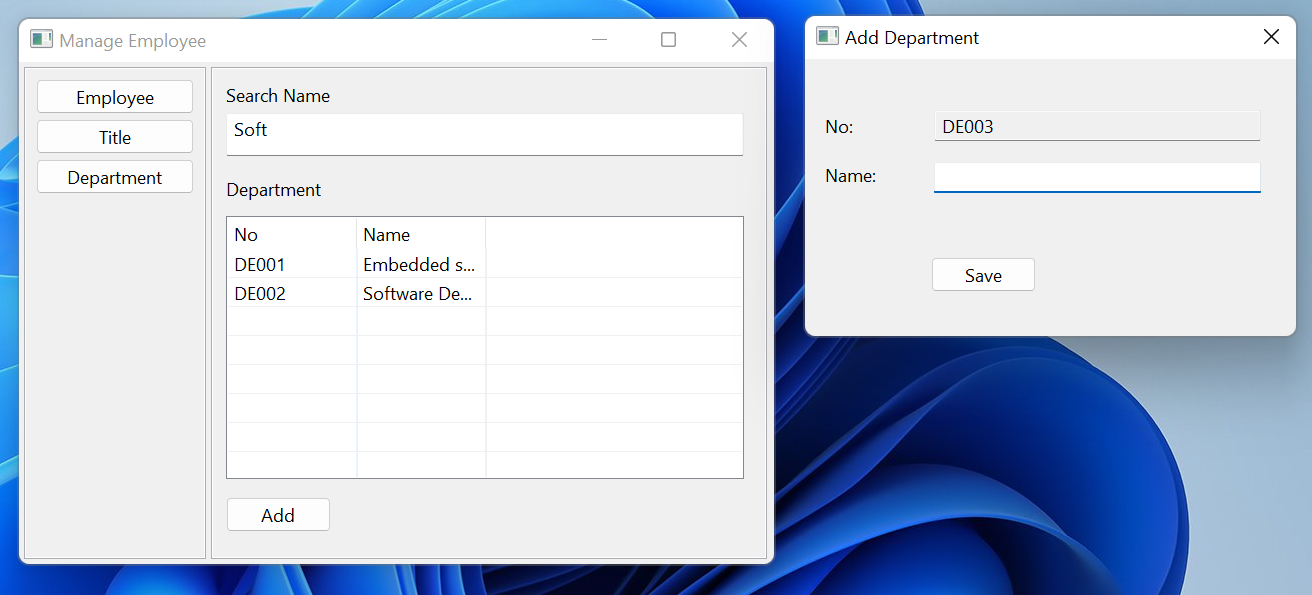Select the Embedded s... department name cell
The height and width of the screenshot is (595, 1312).
[x=421, y=265]
